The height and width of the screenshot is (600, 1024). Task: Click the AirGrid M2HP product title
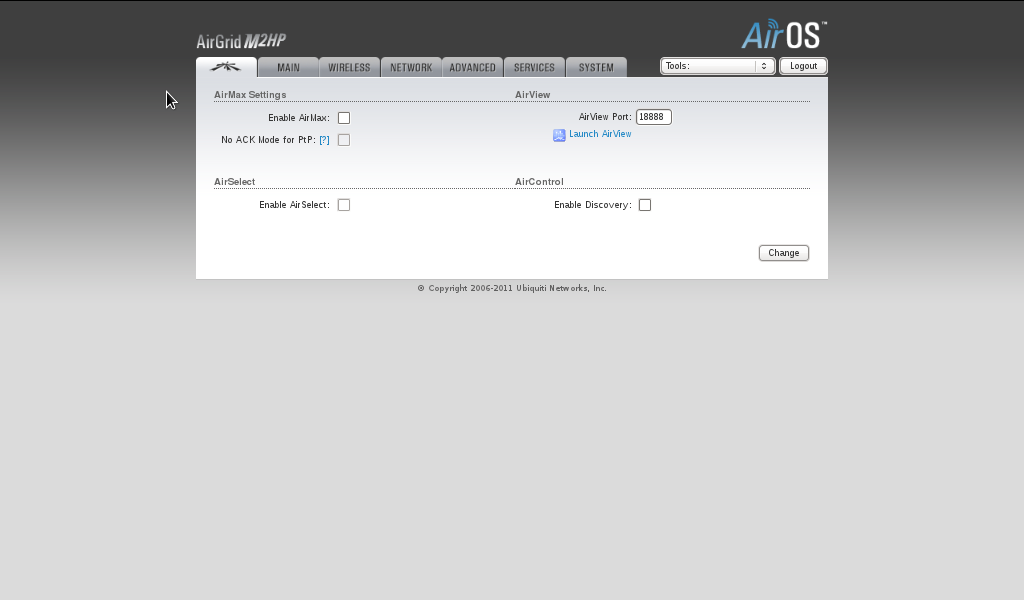click(241, 41)
